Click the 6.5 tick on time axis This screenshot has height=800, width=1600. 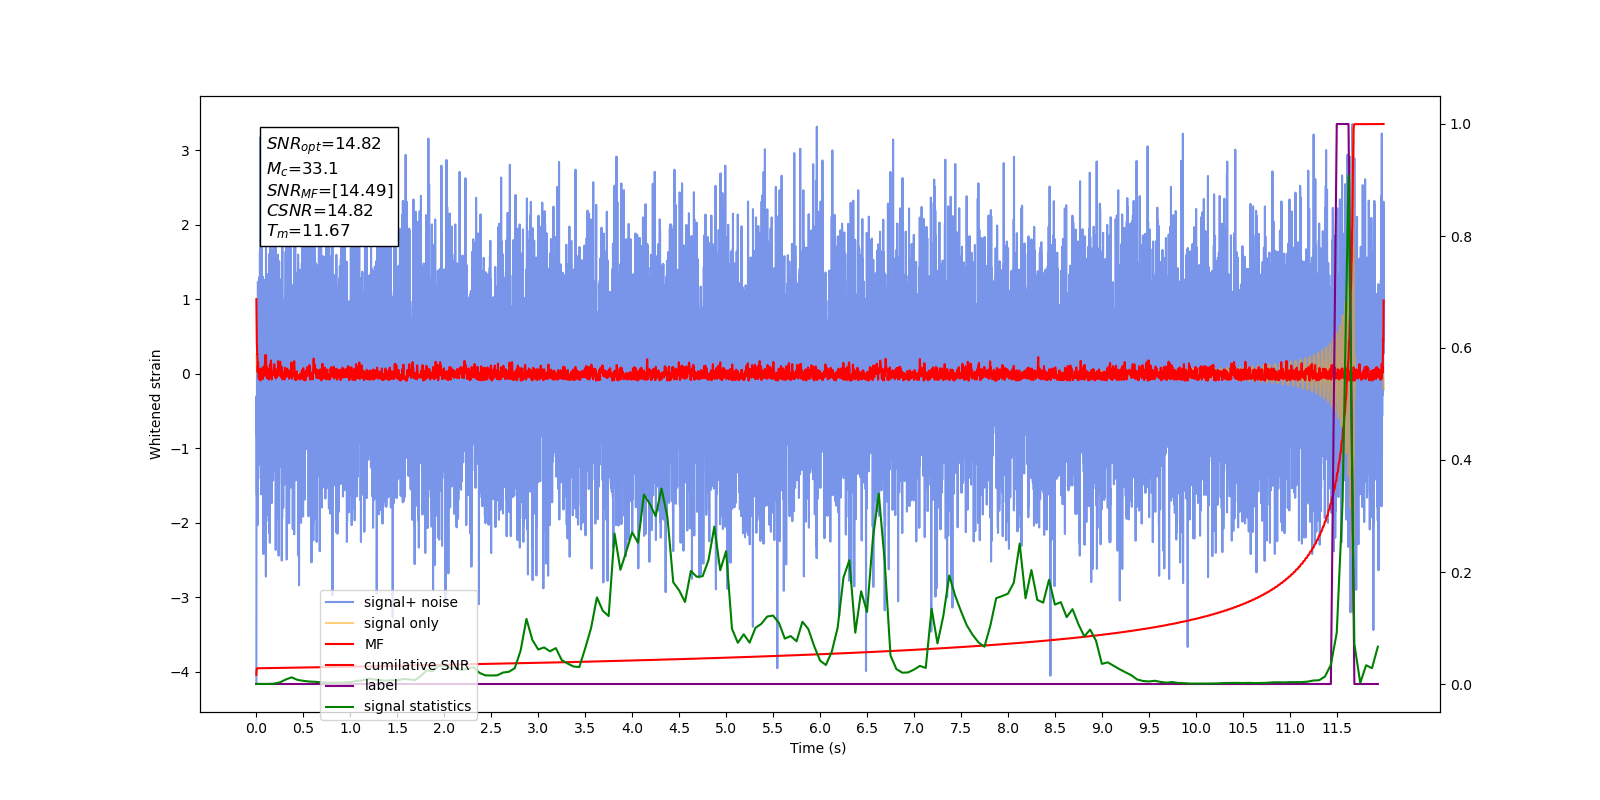pos(867,728)
